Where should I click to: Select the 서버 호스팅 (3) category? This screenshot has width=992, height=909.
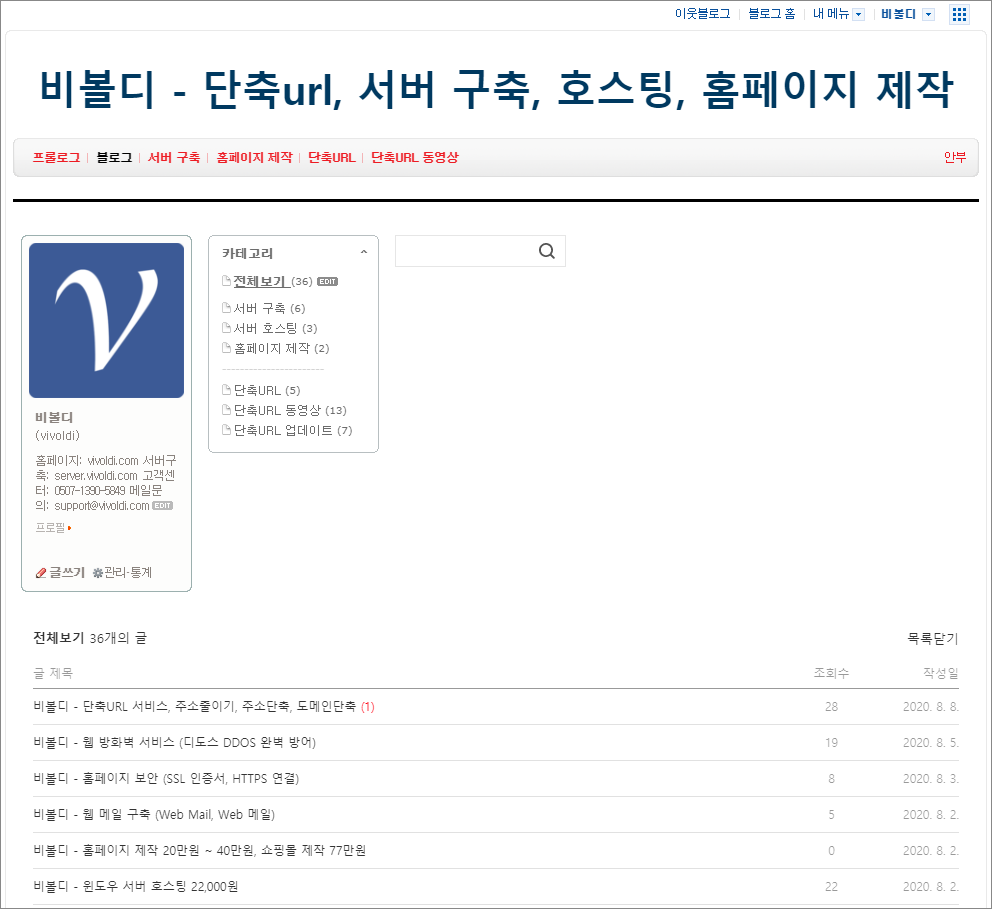point(275,328)
